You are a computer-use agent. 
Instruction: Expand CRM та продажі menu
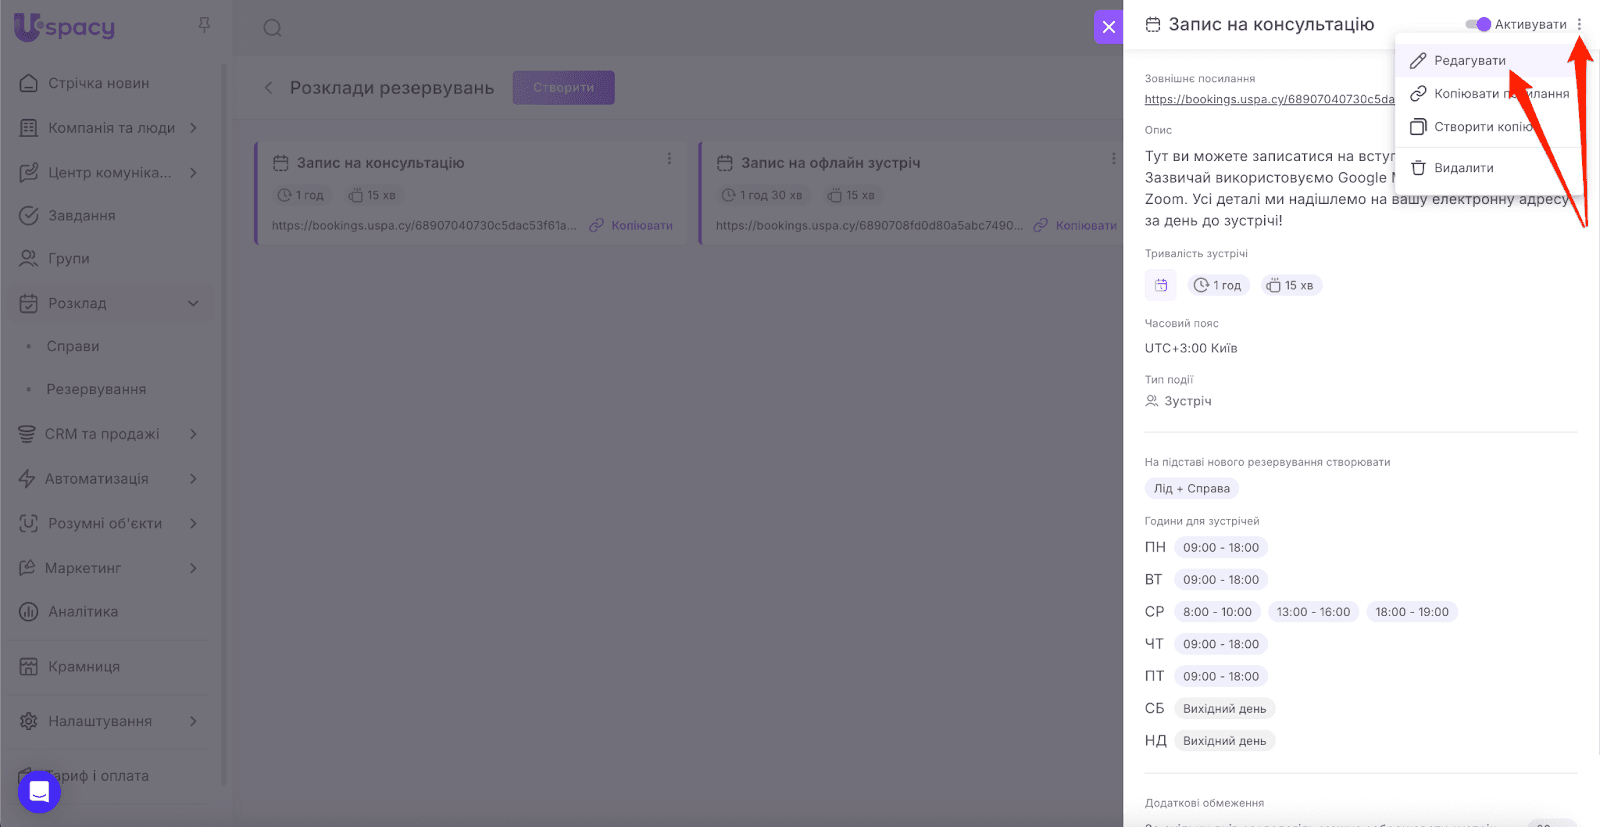pos(193,434)
